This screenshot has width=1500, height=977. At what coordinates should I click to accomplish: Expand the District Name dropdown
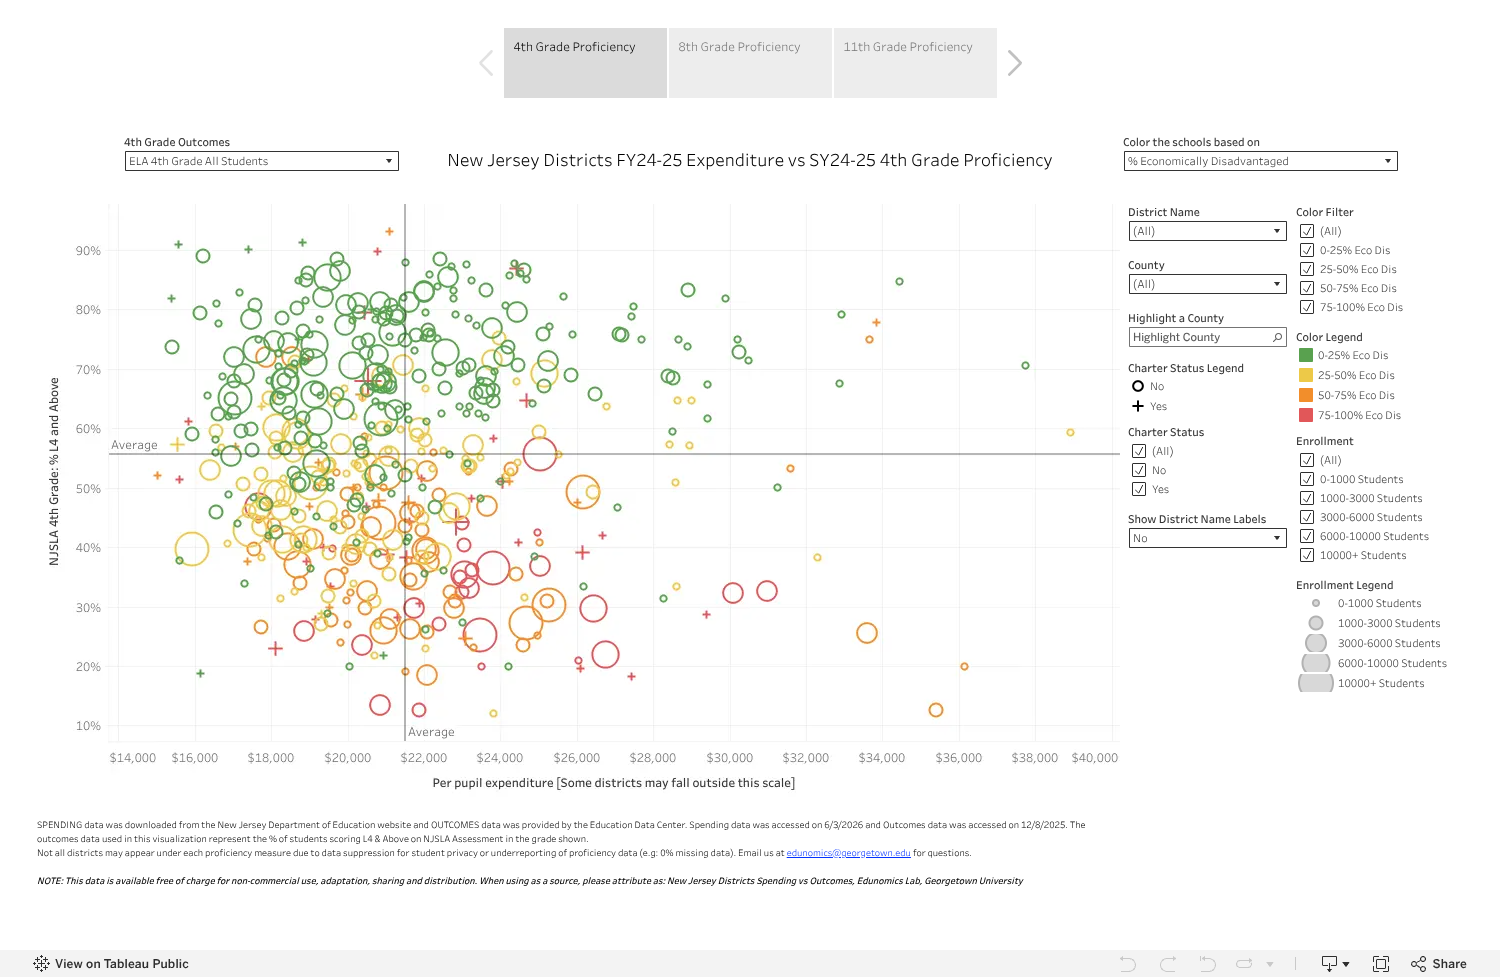[1207, 231]
